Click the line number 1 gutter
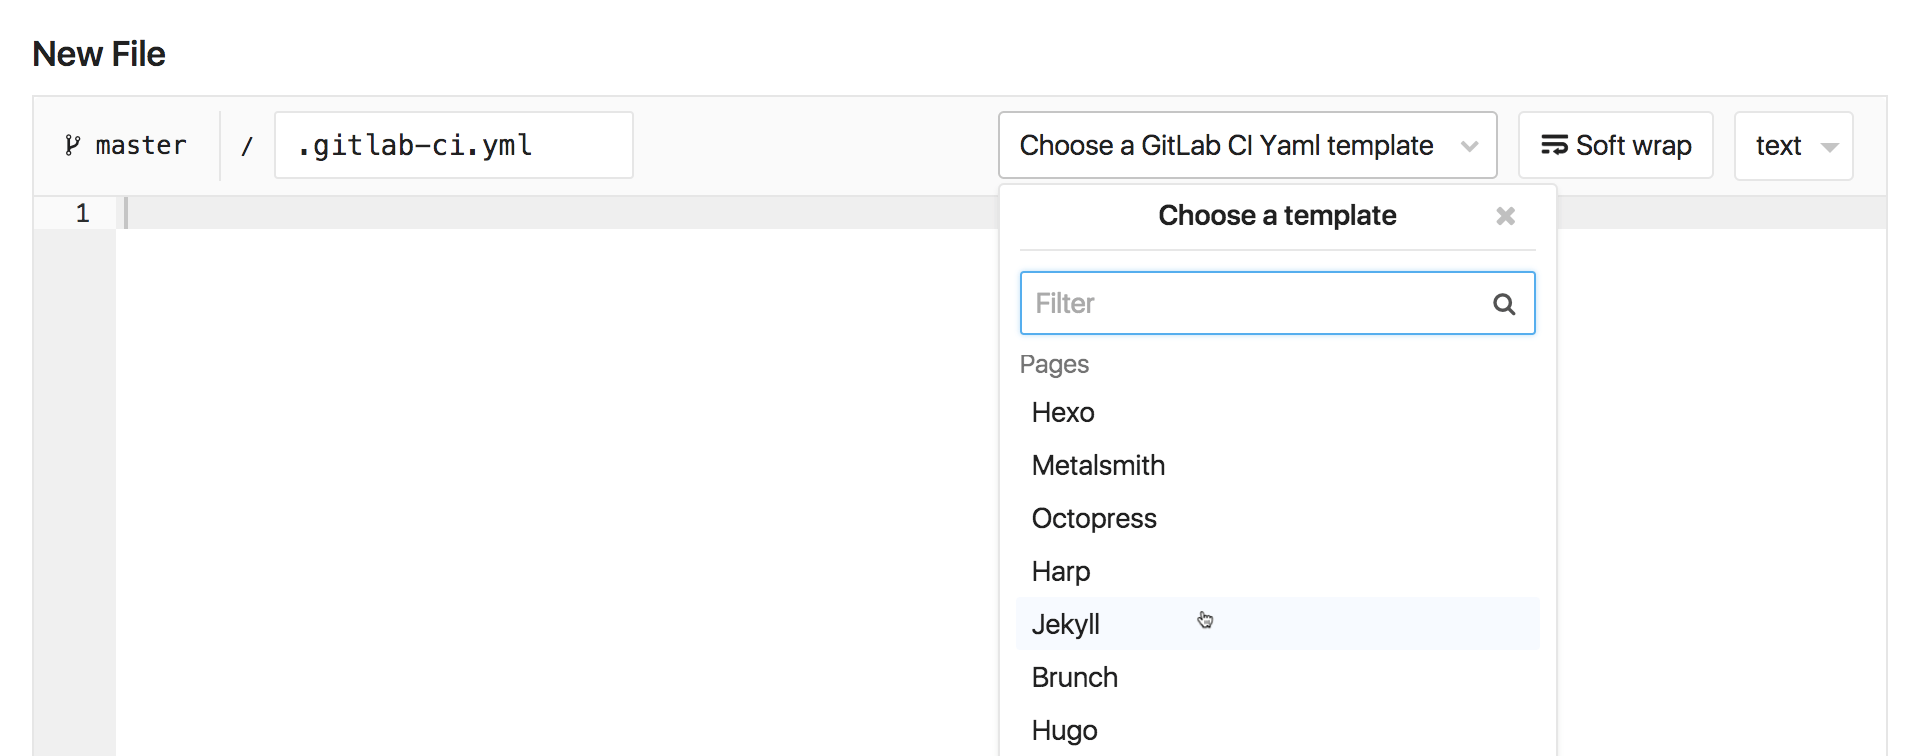The height and width of the screenshot is (756, 1920). tap(82, 212)
